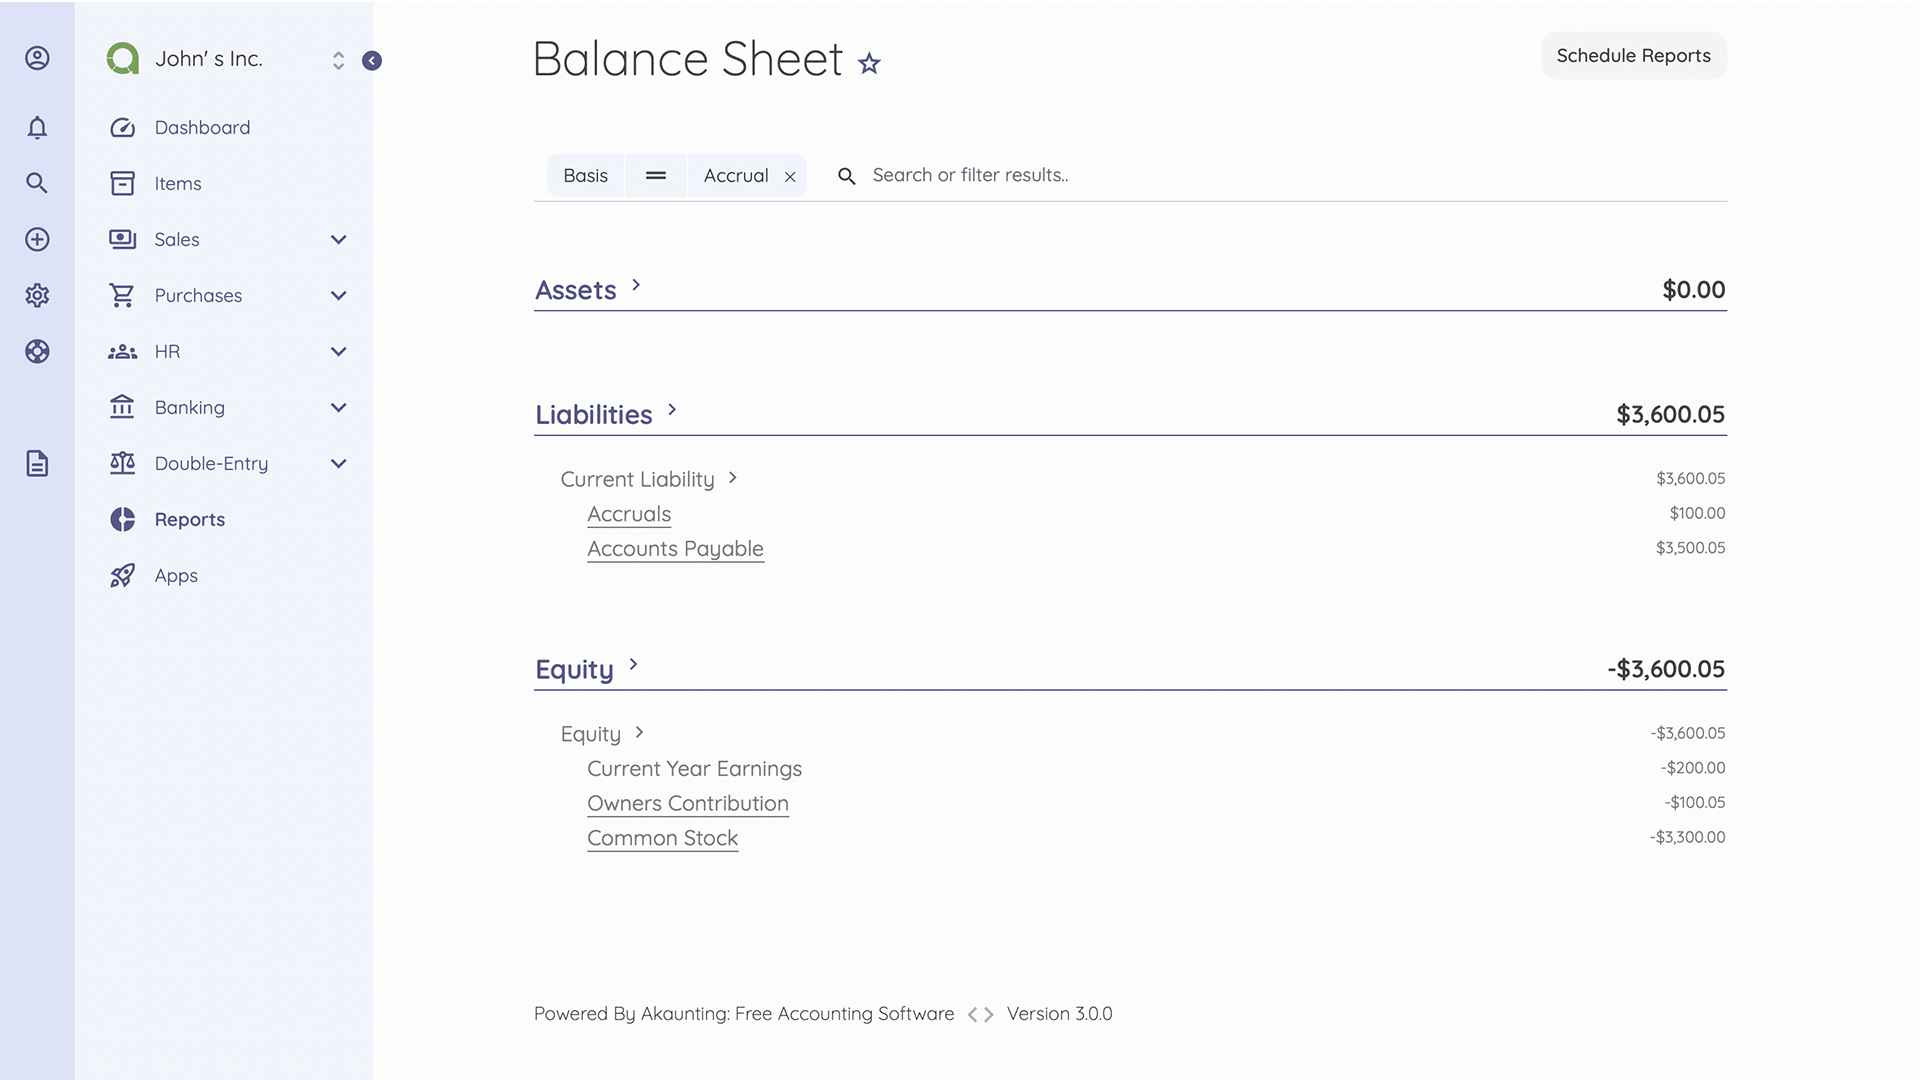The image size is (1920, 1080).
Task: Open the notifications bell
Action: pos(37,128)
